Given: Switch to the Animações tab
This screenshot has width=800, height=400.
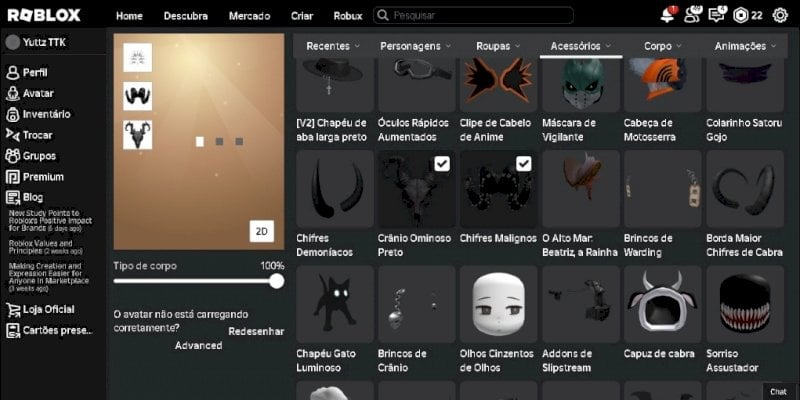Looking at the screenshot, I should click(x=745, y=46).
